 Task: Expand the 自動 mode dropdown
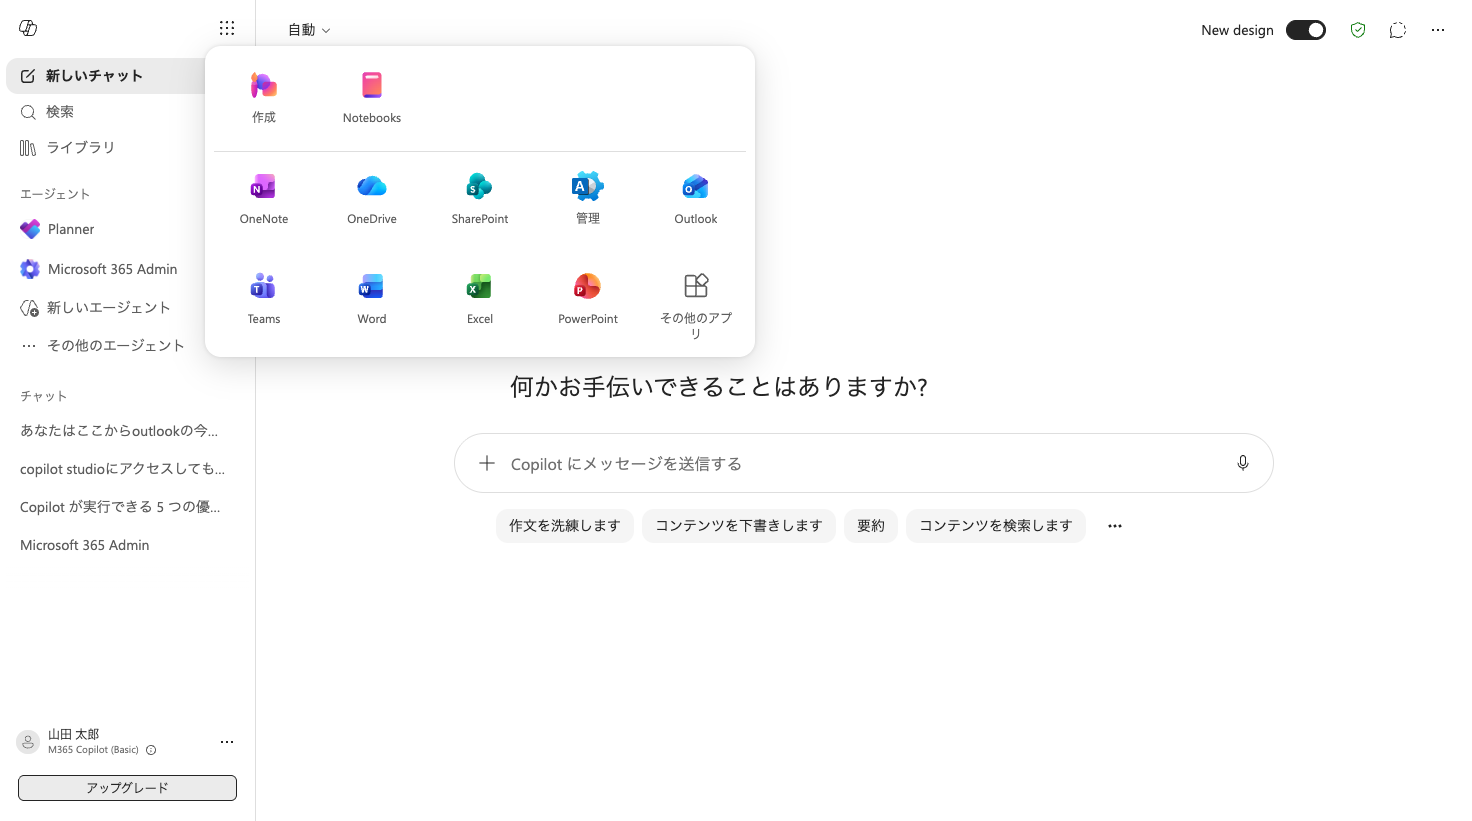point(309,30)
